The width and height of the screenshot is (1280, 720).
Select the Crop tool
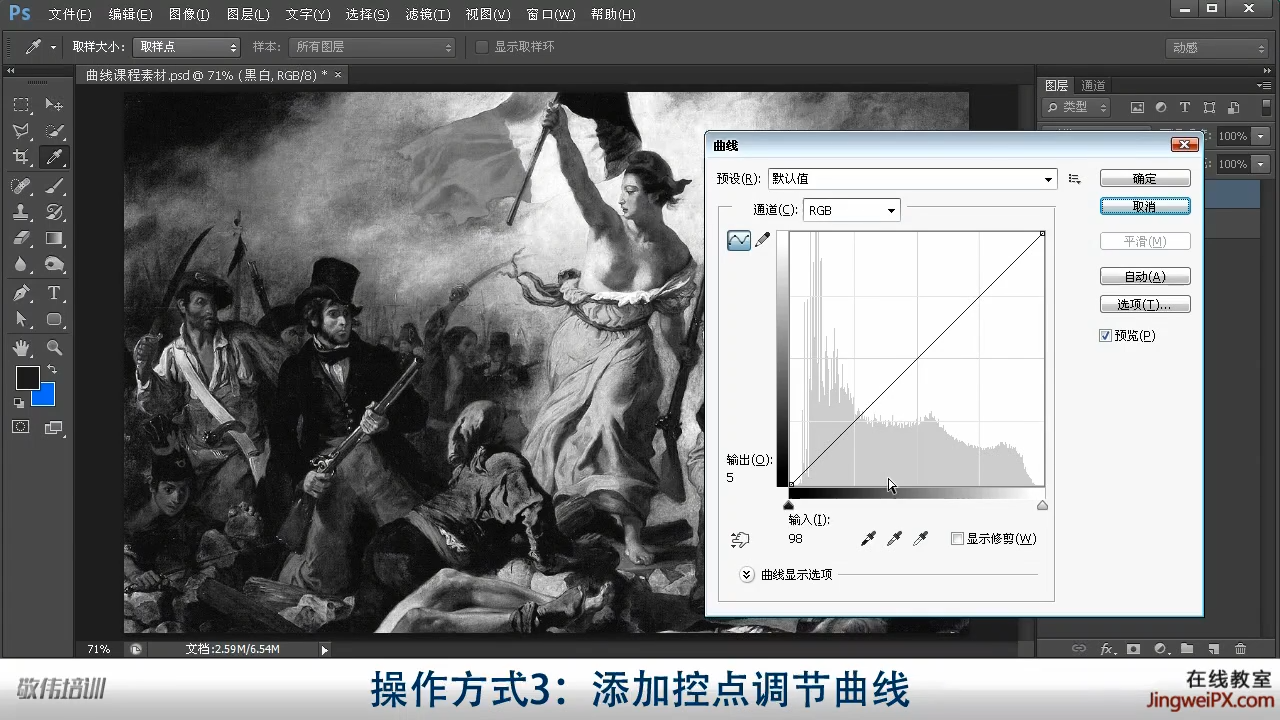21,157
